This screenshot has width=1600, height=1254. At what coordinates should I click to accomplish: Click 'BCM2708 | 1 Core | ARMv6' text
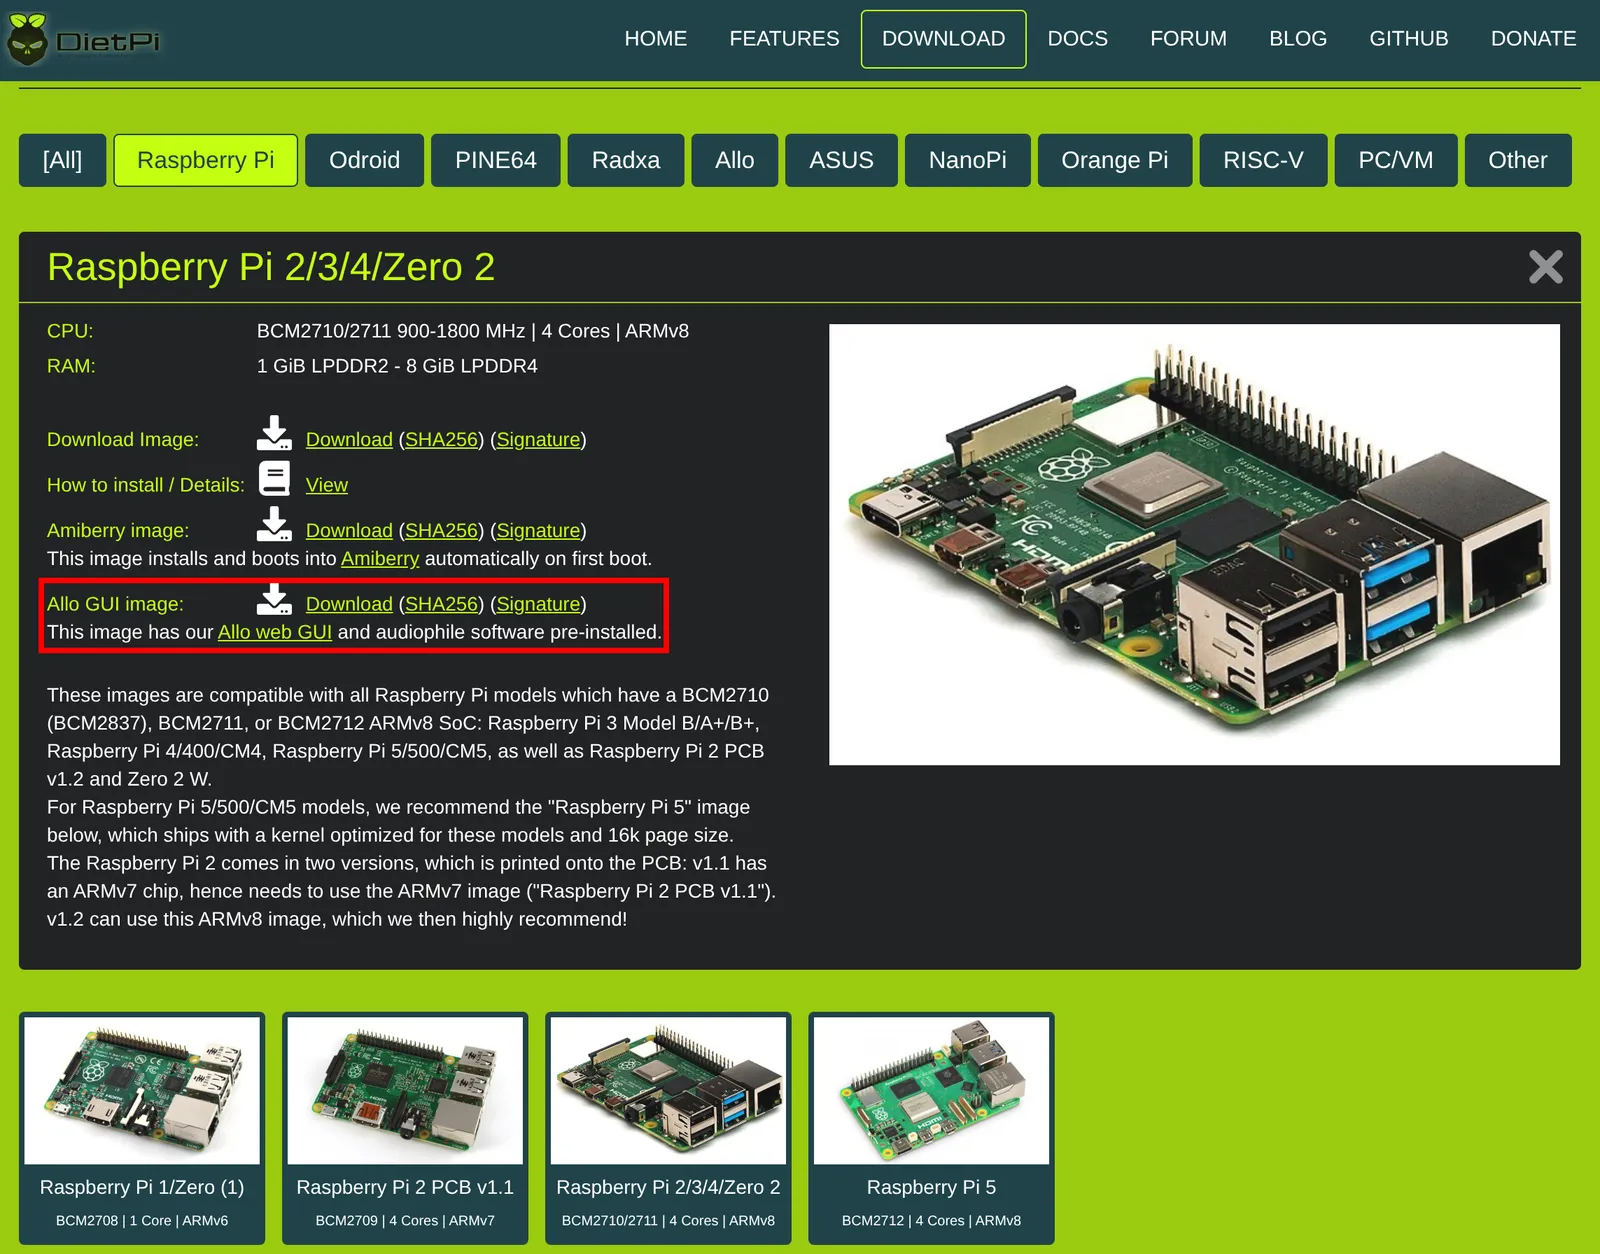142,1220
